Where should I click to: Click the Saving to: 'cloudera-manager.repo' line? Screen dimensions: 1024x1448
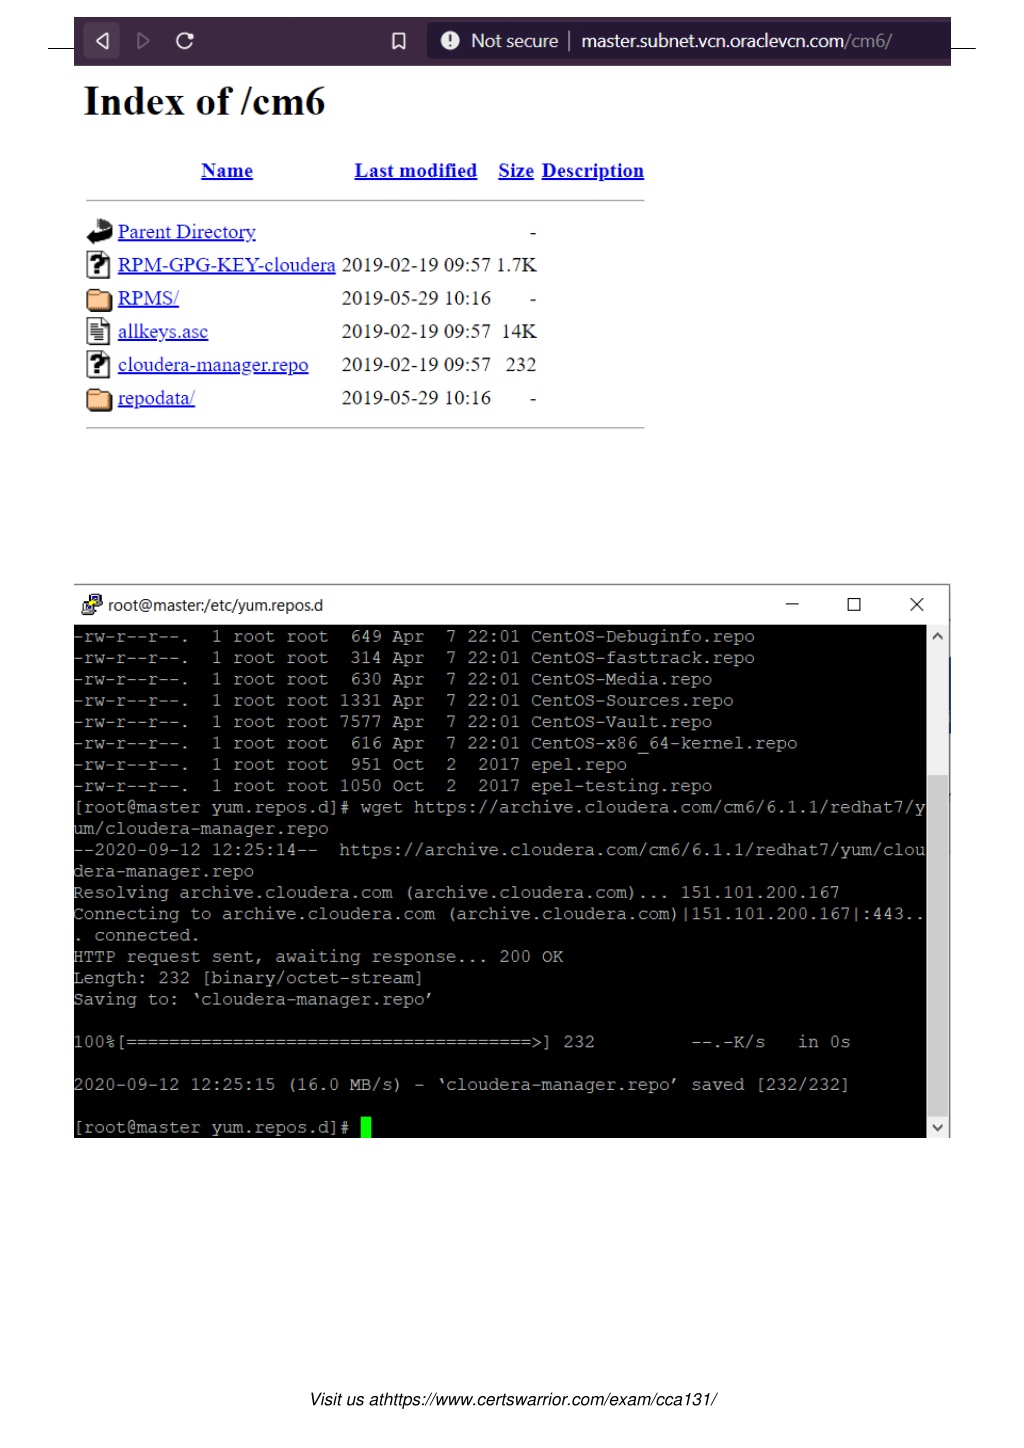(253, 1000)
